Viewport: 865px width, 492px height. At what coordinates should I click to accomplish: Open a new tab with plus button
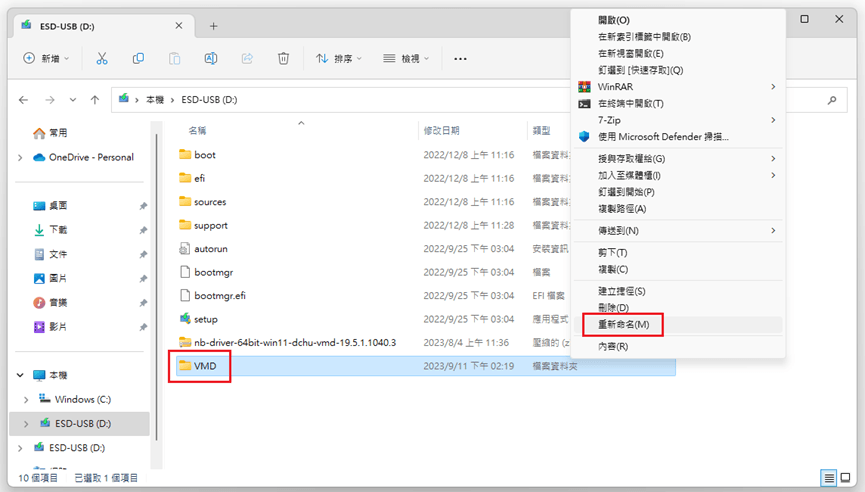214,25
